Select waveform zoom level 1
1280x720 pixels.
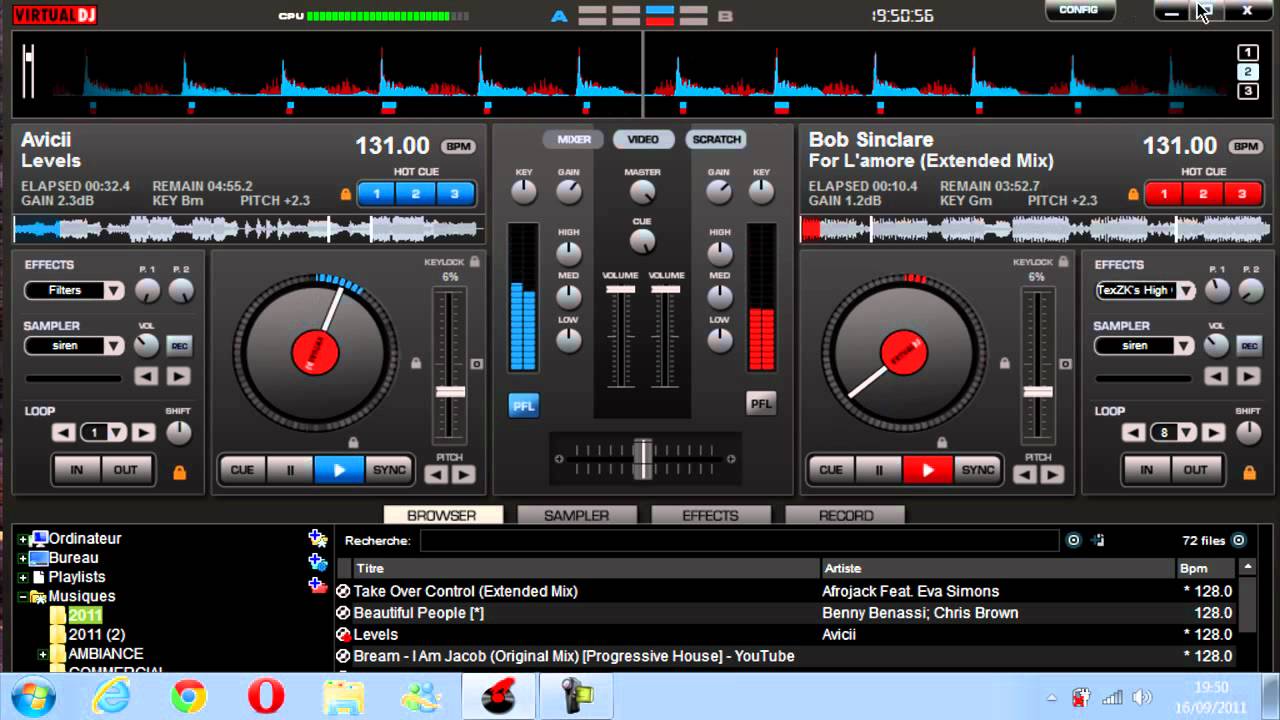(1247, 53)
